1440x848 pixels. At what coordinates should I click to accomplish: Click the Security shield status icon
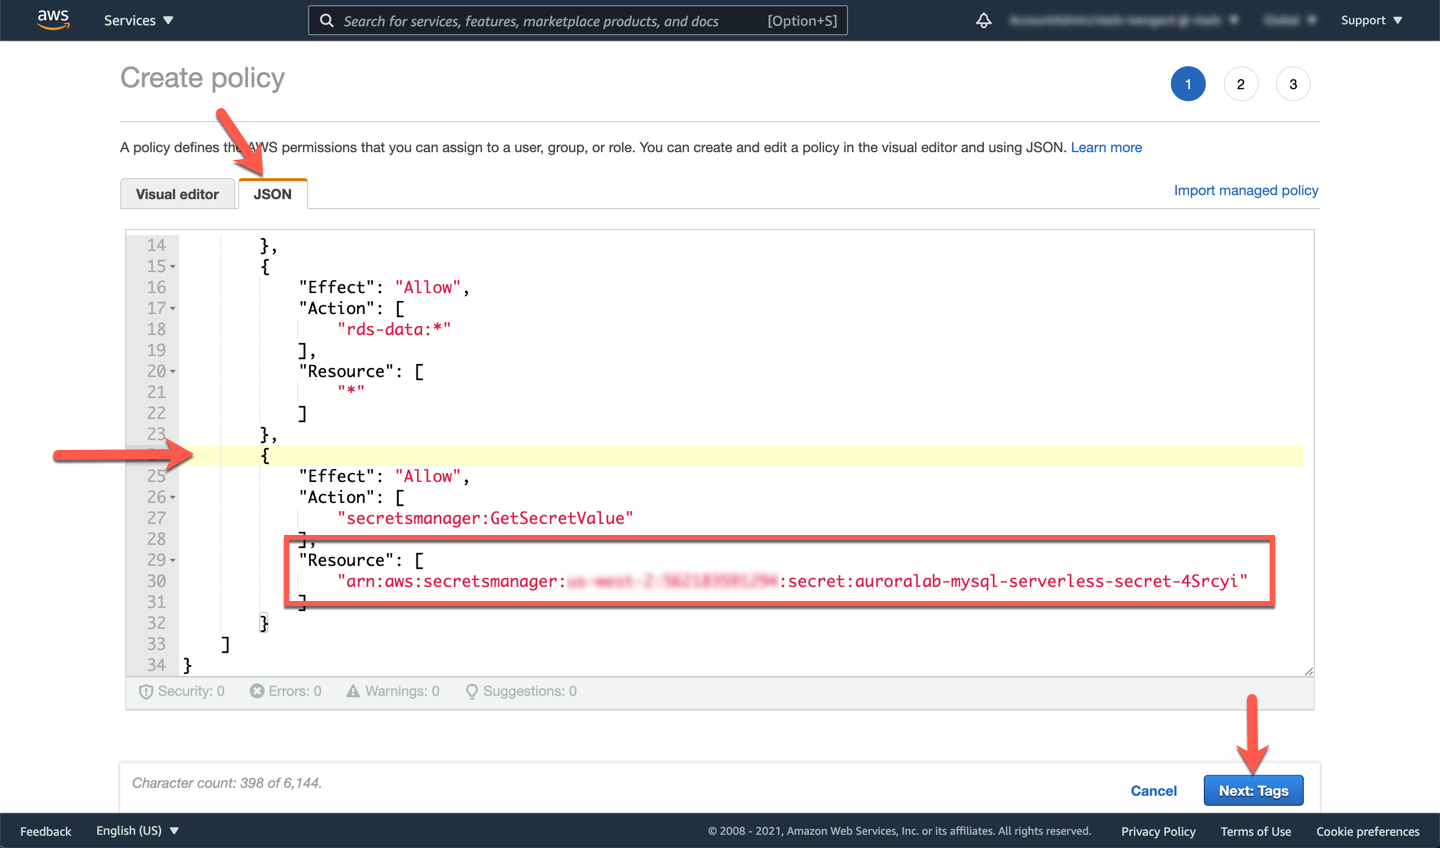click(146, 691)
